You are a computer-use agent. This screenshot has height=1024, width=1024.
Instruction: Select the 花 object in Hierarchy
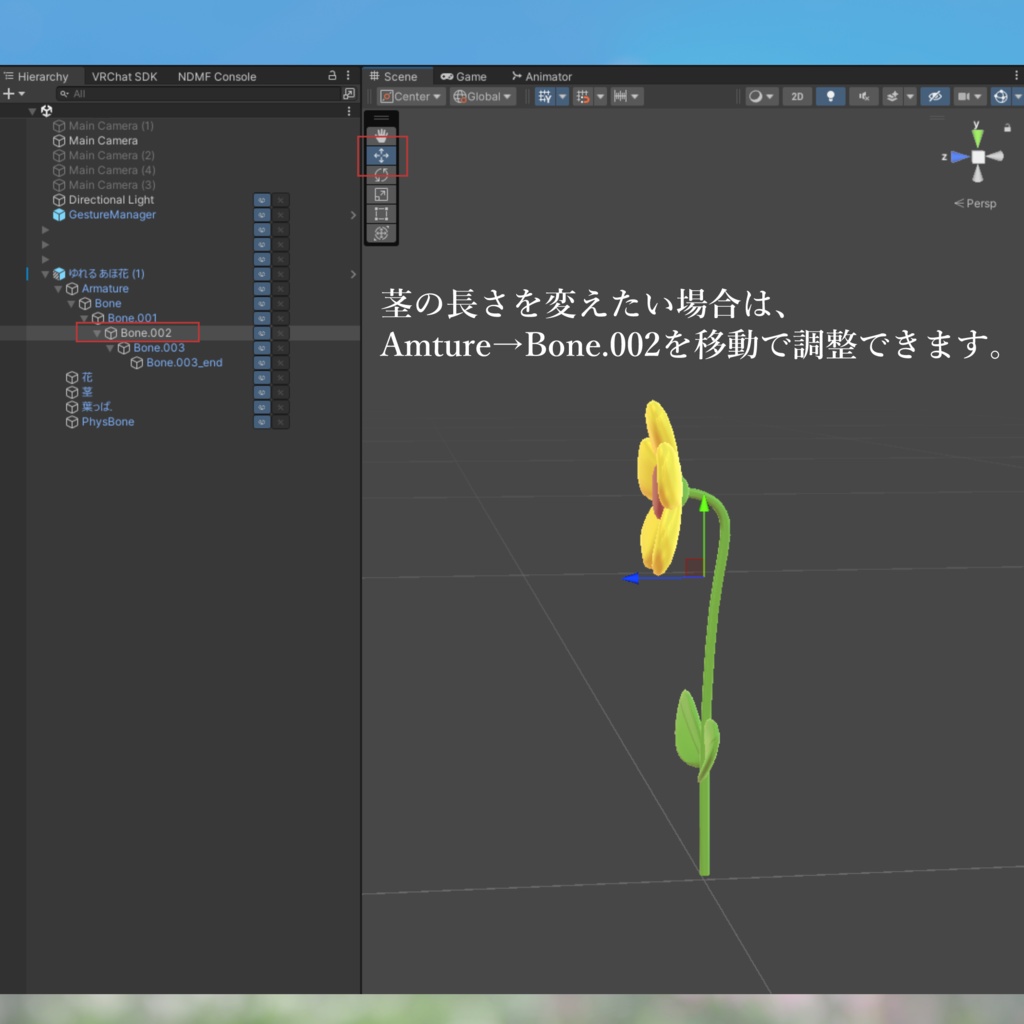click(87, 377)
